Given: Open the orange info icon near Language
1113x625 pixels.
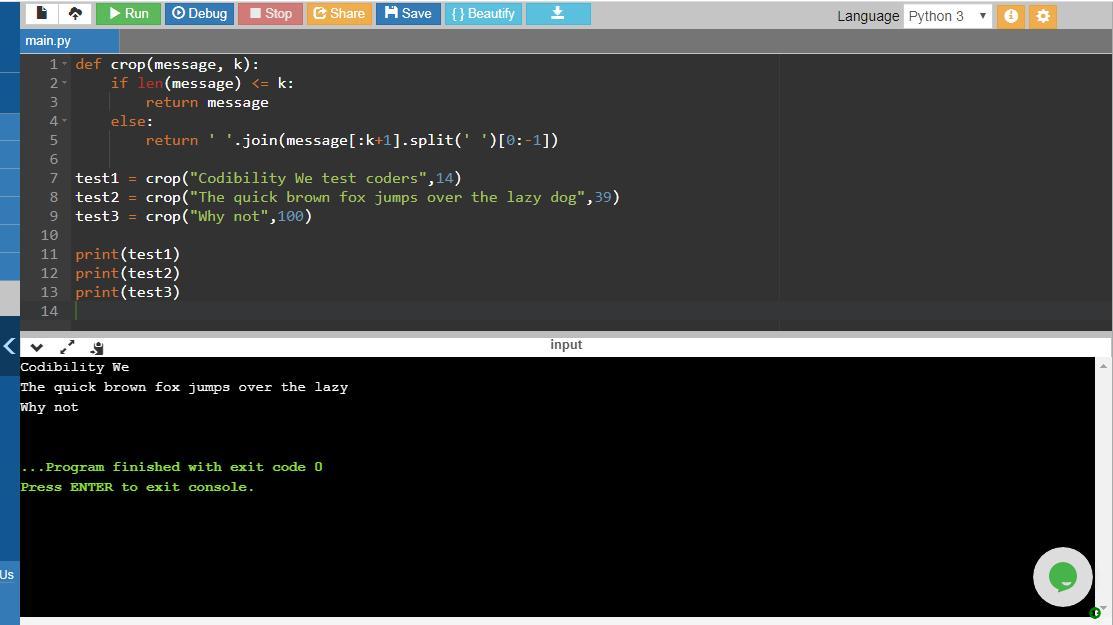Looking at the screenshot, I should click(x=1011, y=16).
